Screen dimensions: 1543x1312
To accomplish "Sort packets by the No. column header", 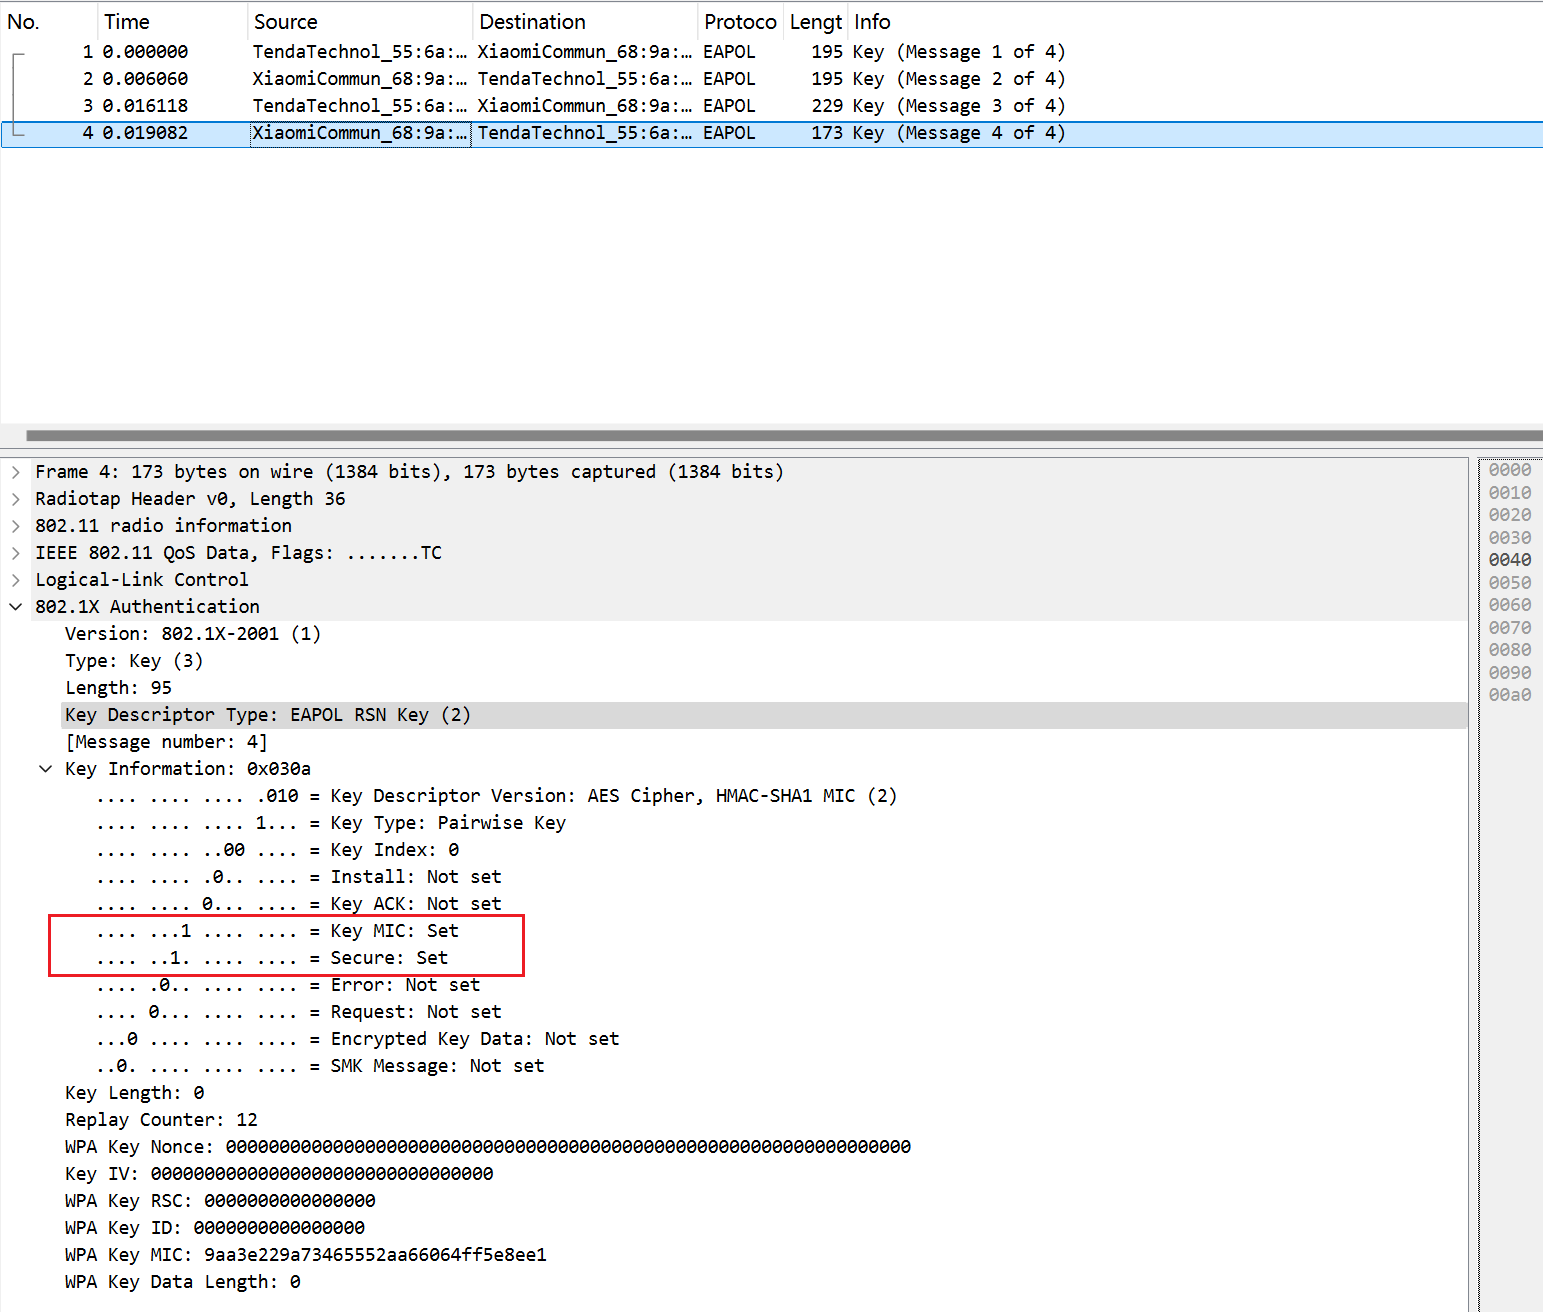I will coord(49,22).
